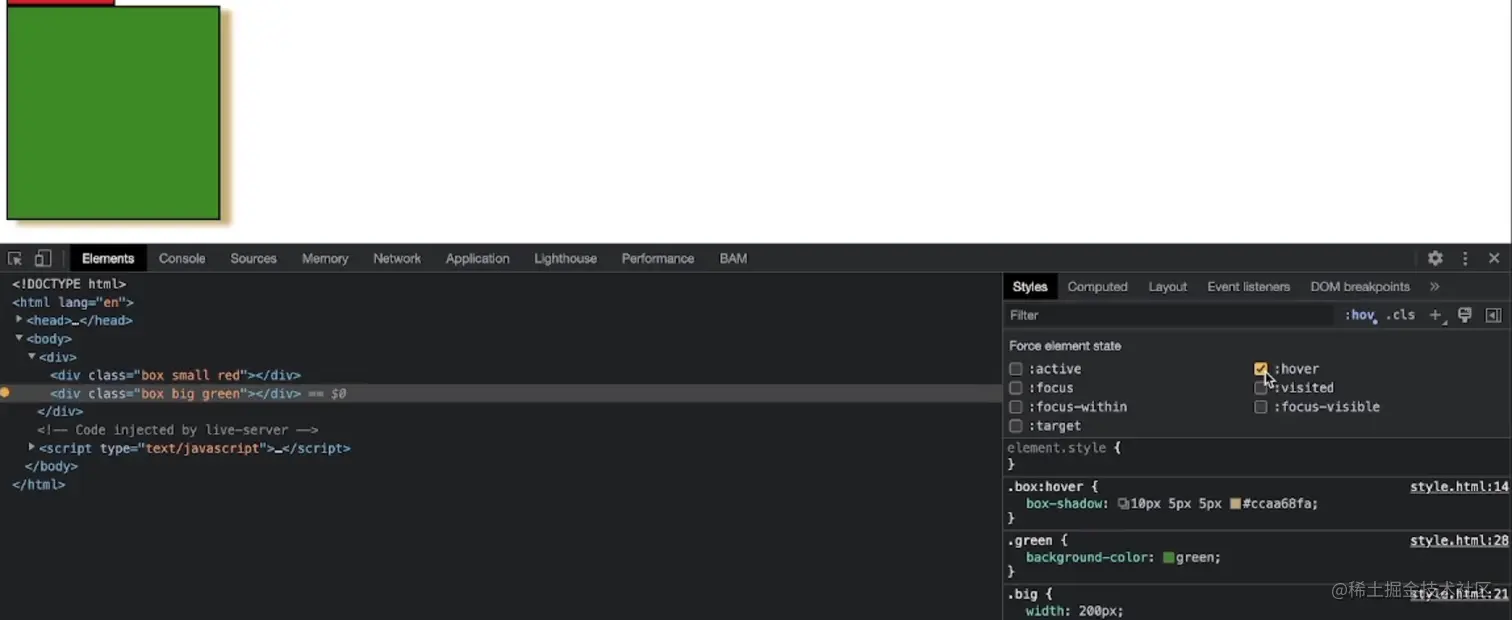Open the Network tab
Viewport: 1512px width, 620px height.
tap(397, 258)
